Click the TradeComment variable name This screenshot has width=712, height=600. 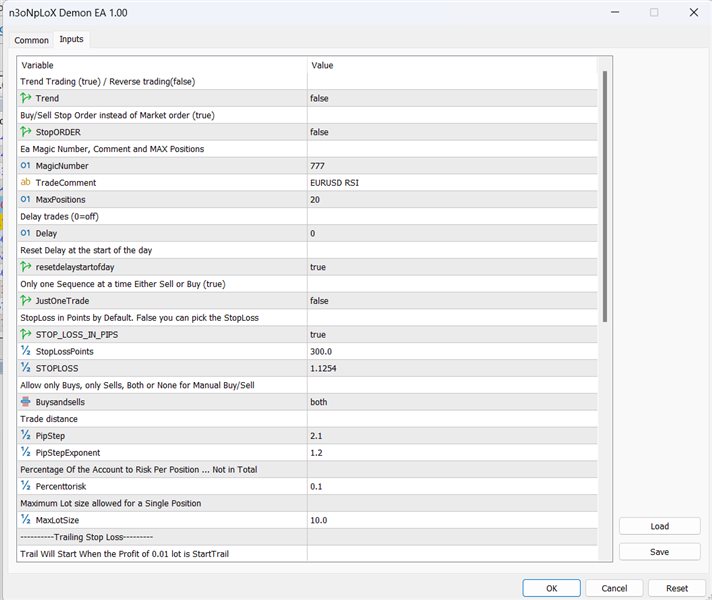[x=66, y=183]
